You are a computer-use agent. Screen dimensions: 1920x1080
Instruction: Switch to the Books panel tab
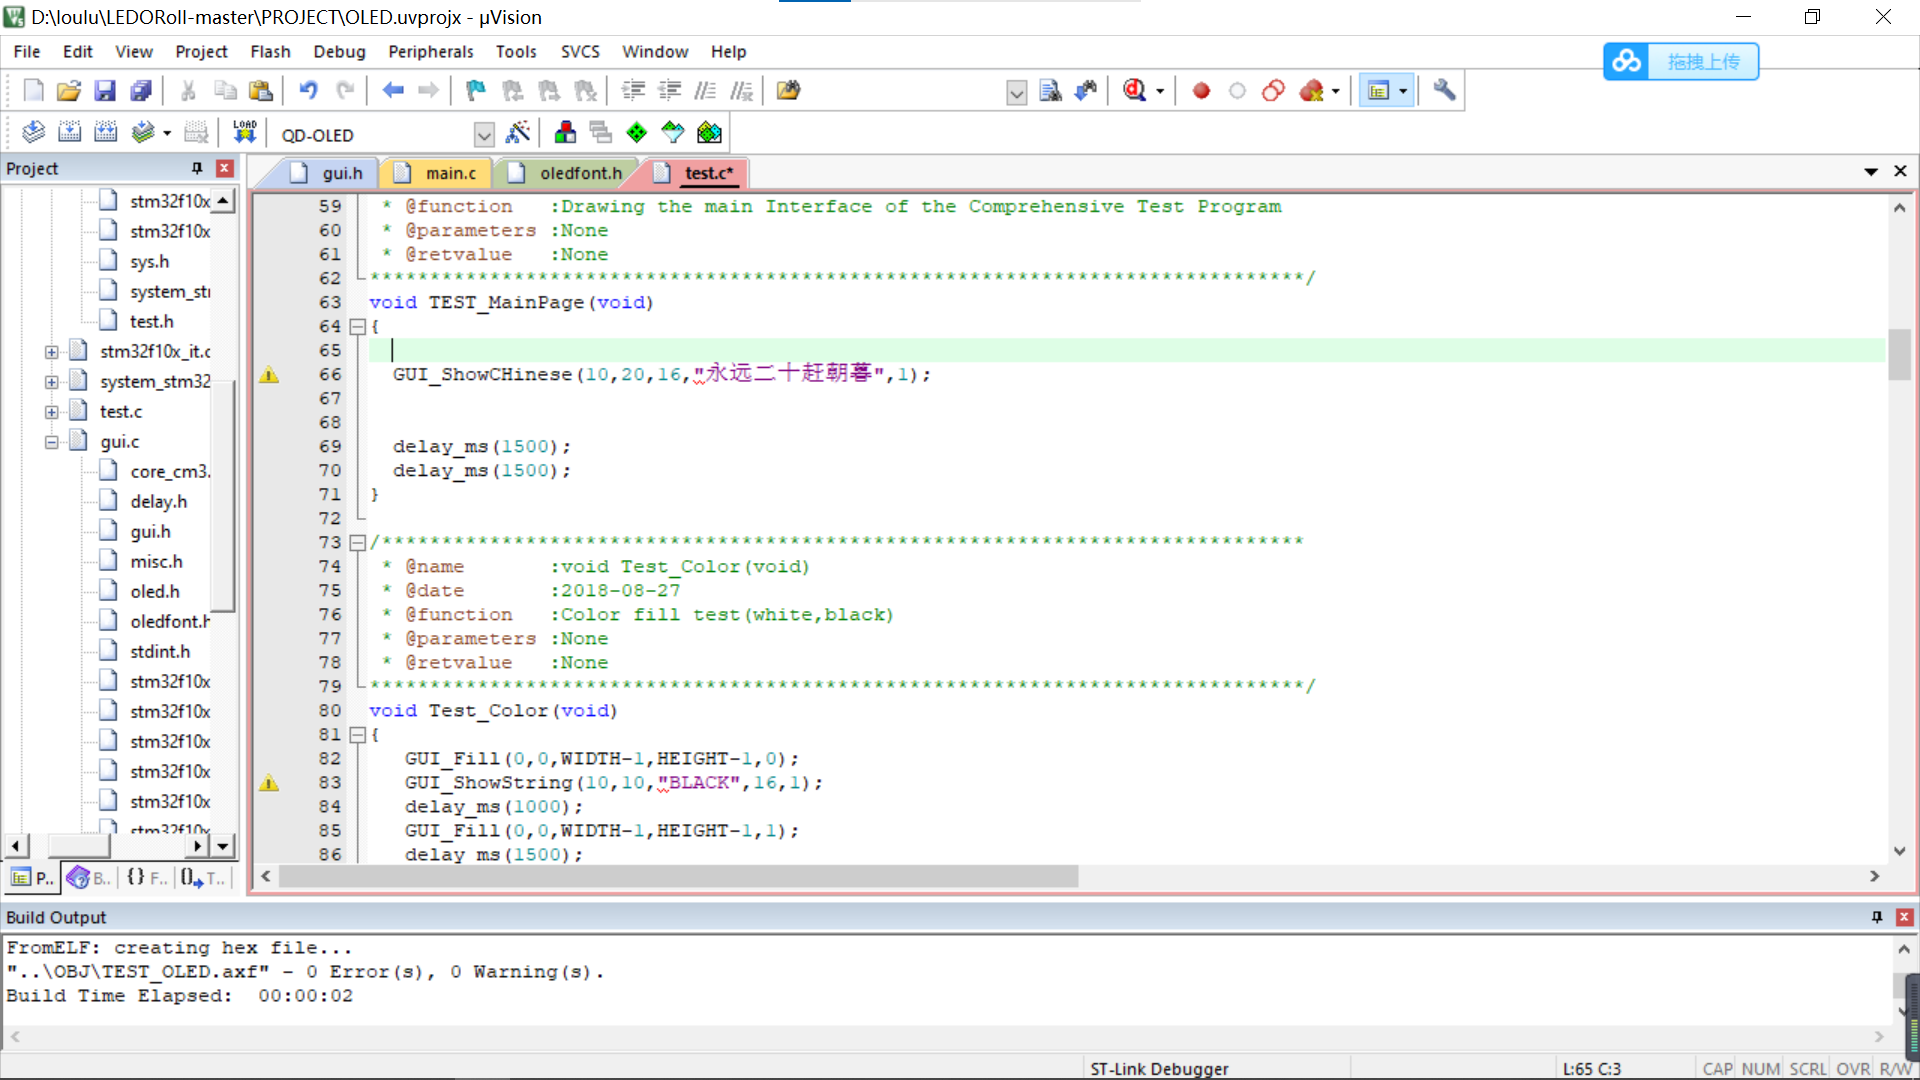89,878
